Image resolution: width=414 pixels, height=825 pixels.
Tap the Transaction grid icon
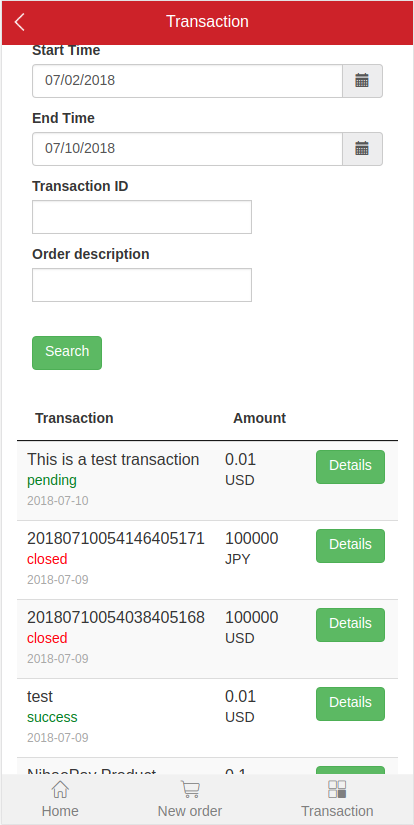337,789
